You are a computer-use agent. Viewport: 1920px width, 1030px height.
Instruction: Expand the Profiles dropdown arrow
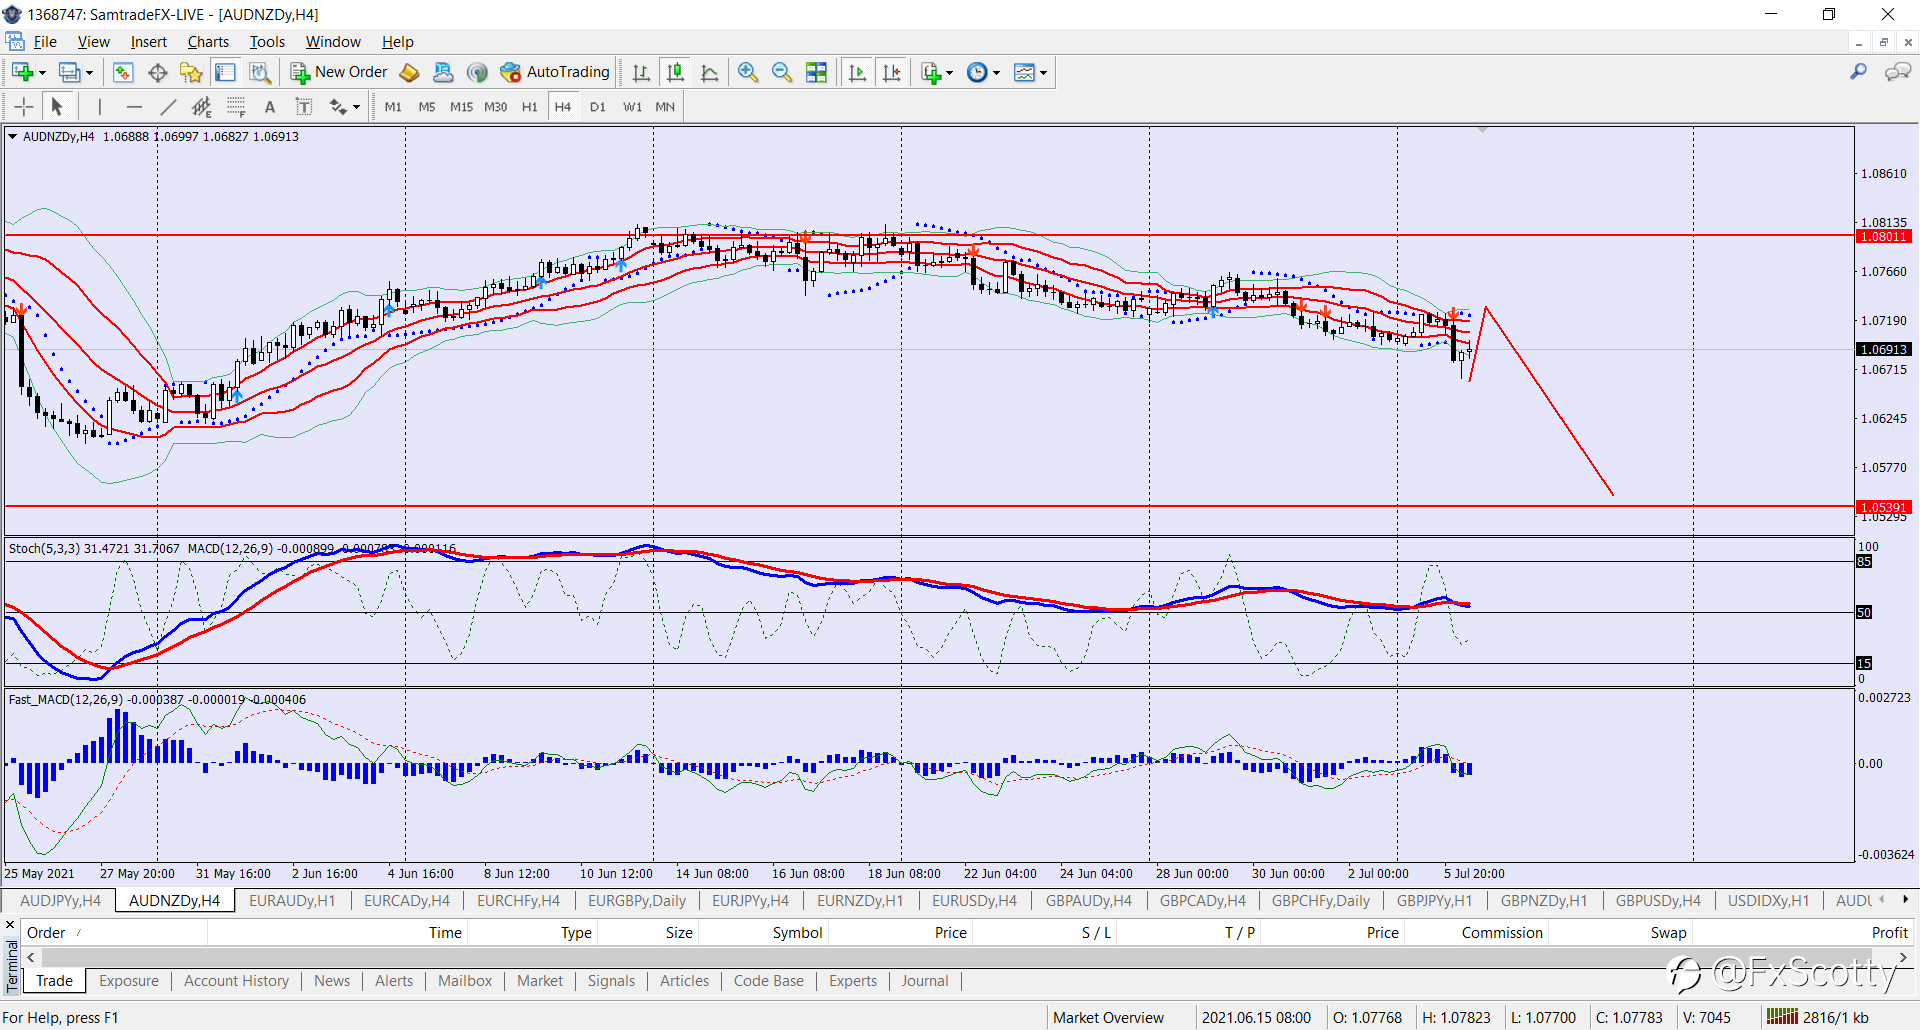point(89,72)
